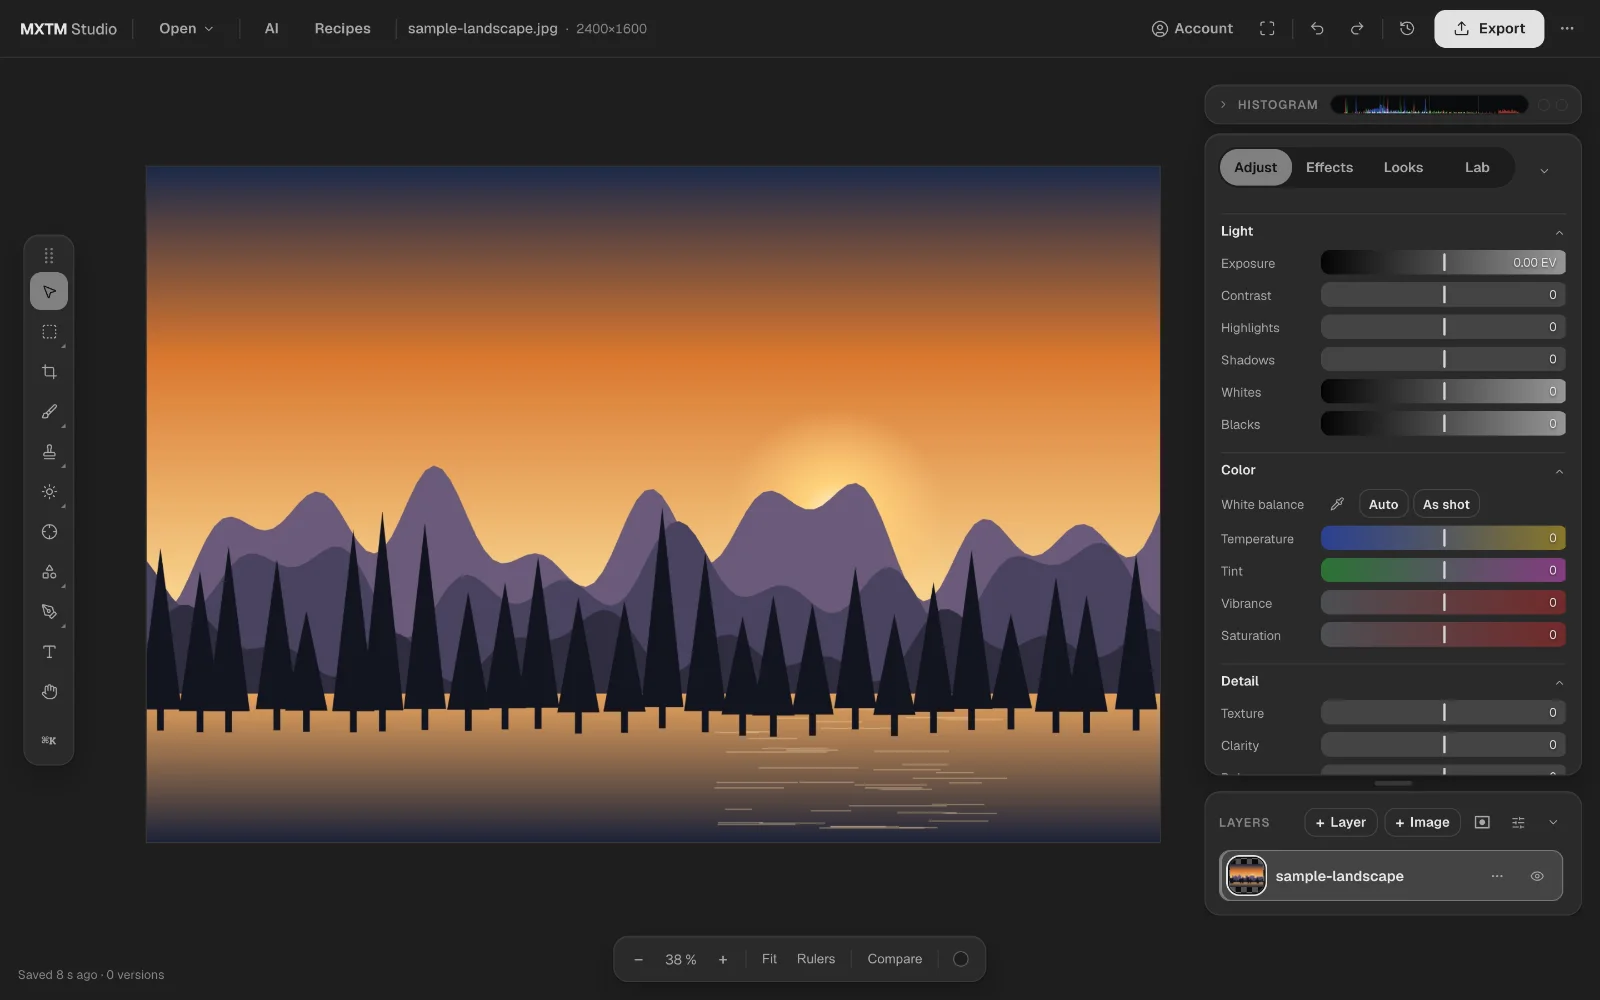Select the Pen tool
The height and width of the screenshot is (1000, 1600).
[x=49, y=611]
